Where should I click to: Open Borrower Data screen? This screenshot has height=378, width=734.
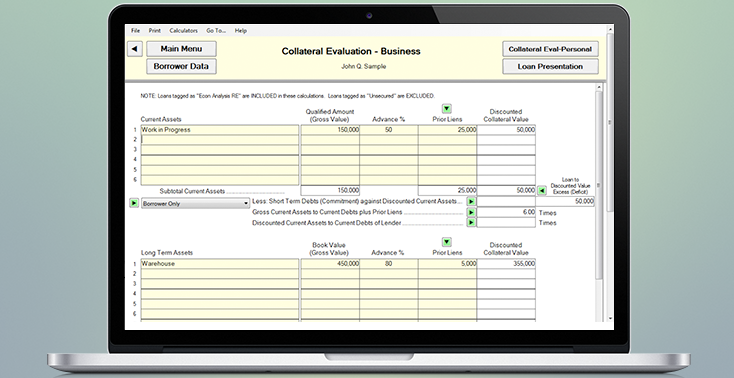tap(181, 66)
